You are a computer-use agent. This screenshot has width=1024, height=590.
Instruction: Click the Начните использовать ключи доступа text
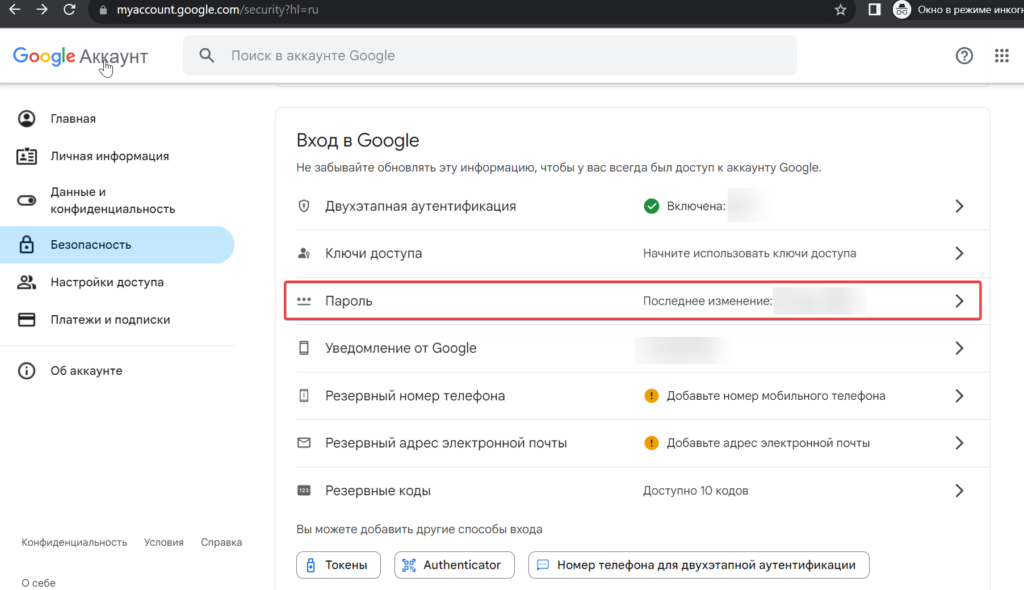pyautogui.click(x=749, y=254)
